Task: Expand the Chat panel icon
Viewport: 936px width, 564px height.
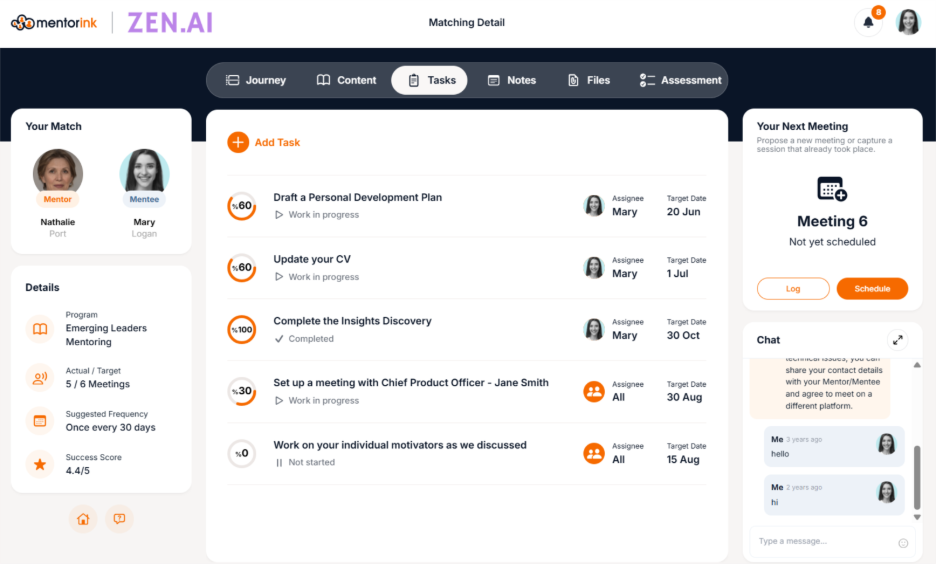Action: coord(897,340)
